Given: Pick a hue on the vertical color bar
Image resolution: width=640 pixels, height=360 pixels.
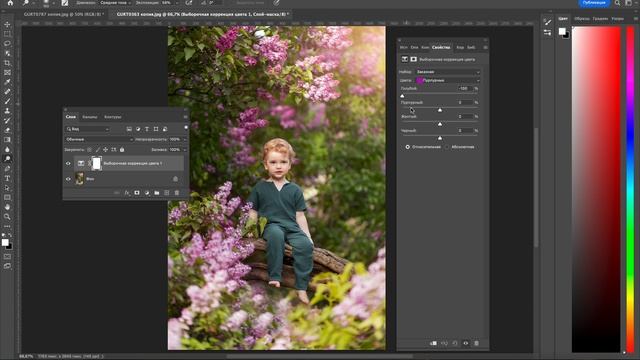Looking at the screenshot, I should [x=631, y=188].
